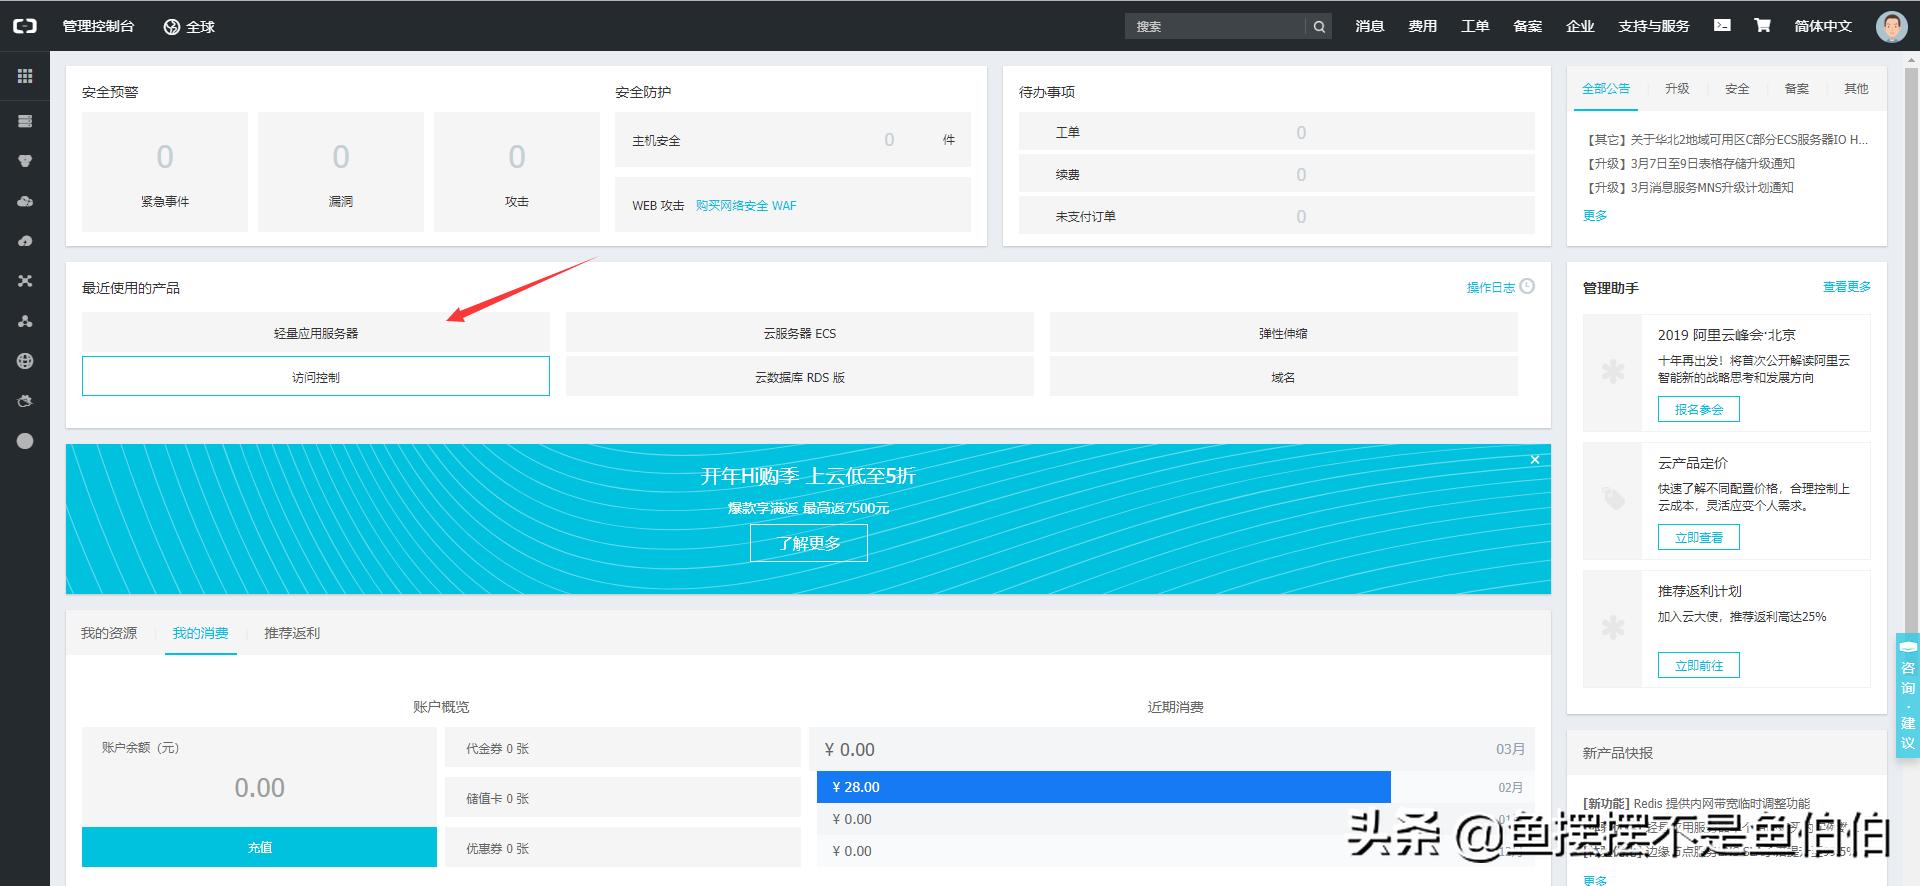Open the product grid menu icon in sidebar
Screen dimensions: 1920x886
click(x=25, y=76)
